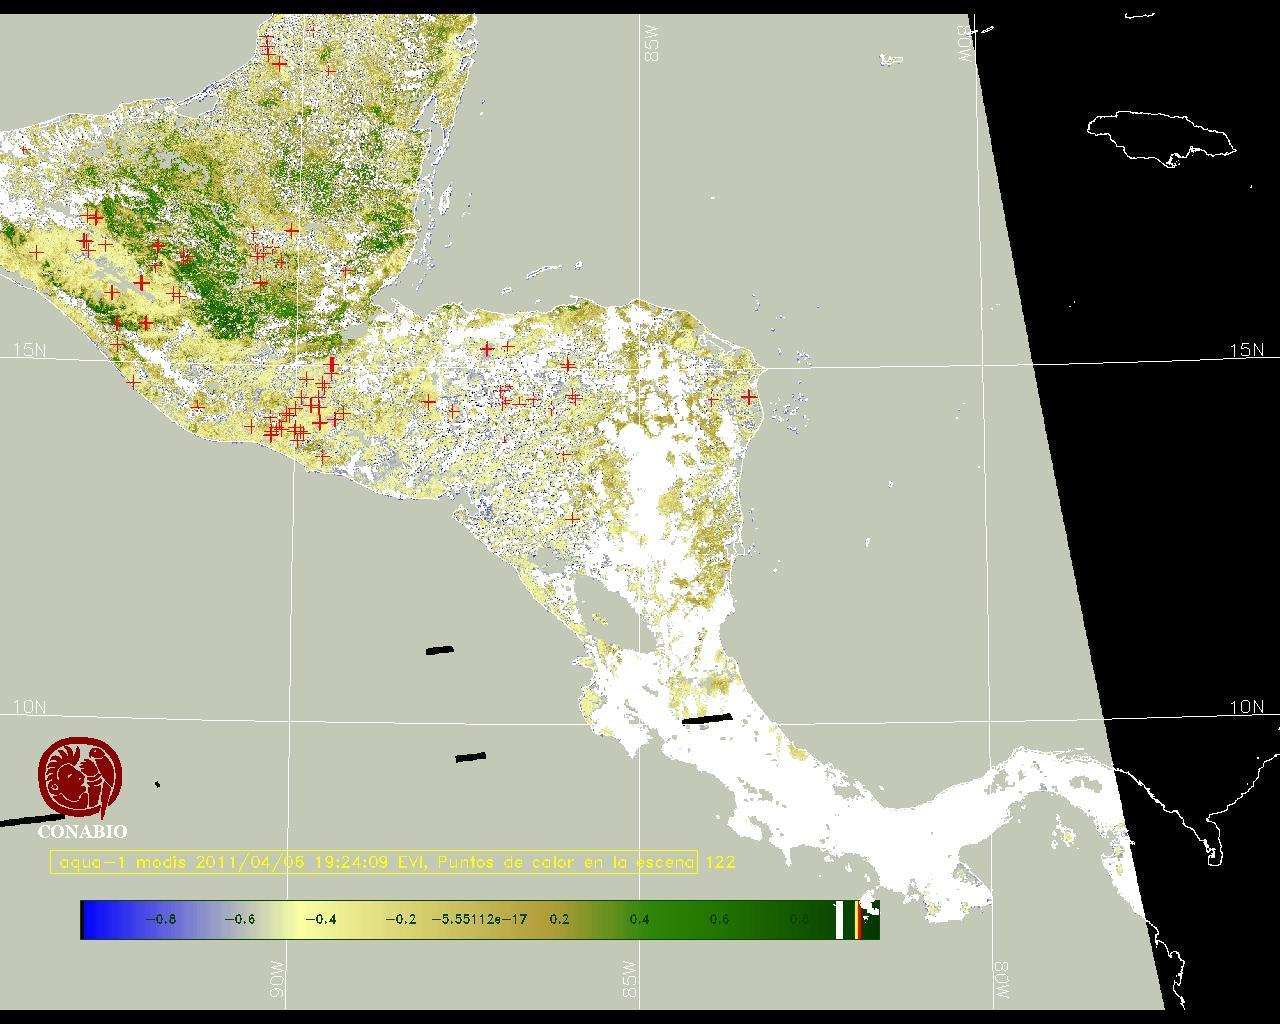Click the Jamaica island outline

pyautogui.click(x=1160, y=137)
